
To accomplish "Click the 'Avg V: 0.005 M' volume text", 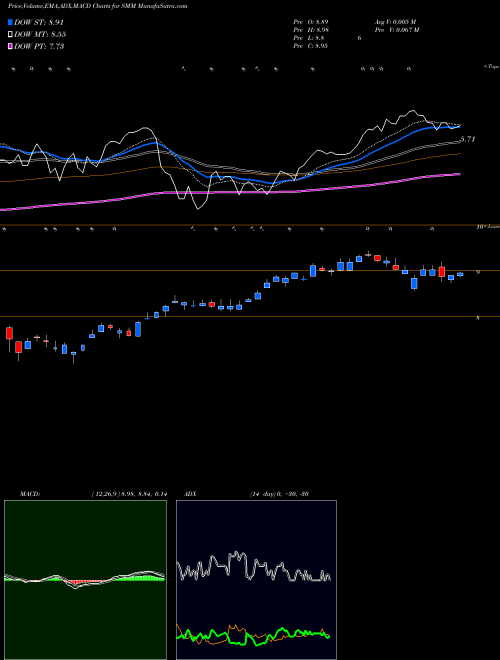I will coord(395,22).
